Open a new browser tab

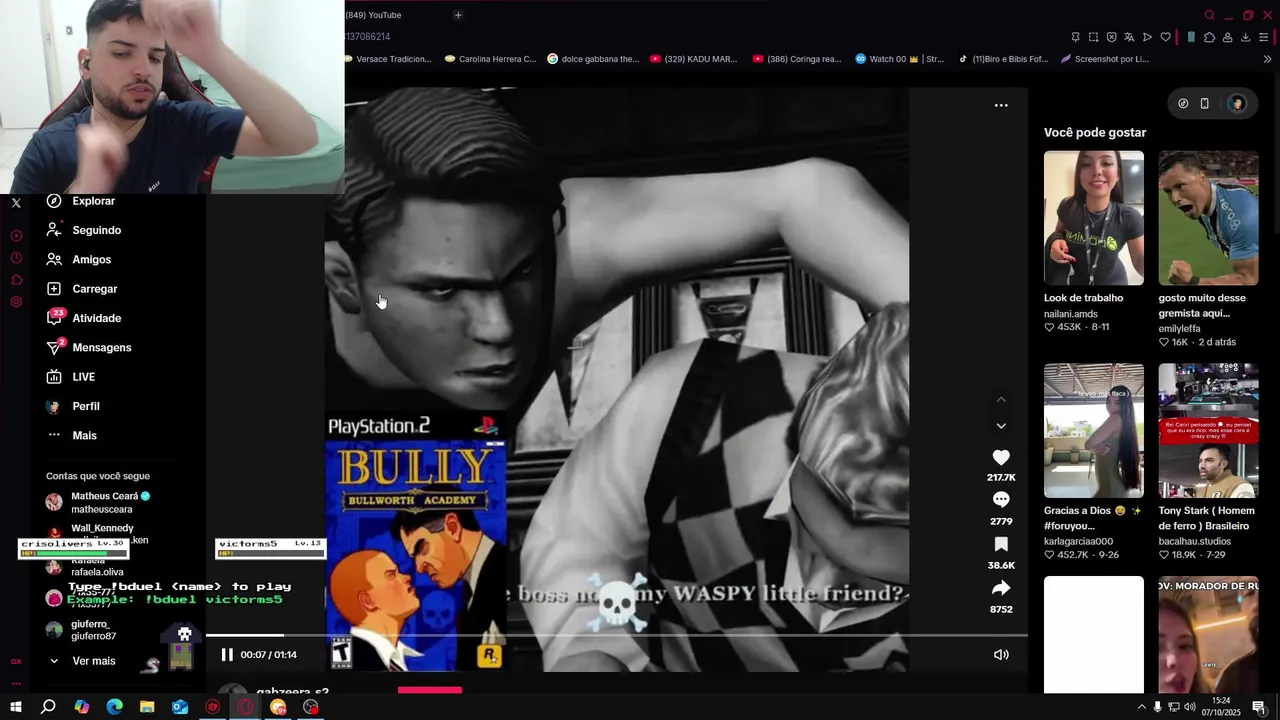(458, 15)
